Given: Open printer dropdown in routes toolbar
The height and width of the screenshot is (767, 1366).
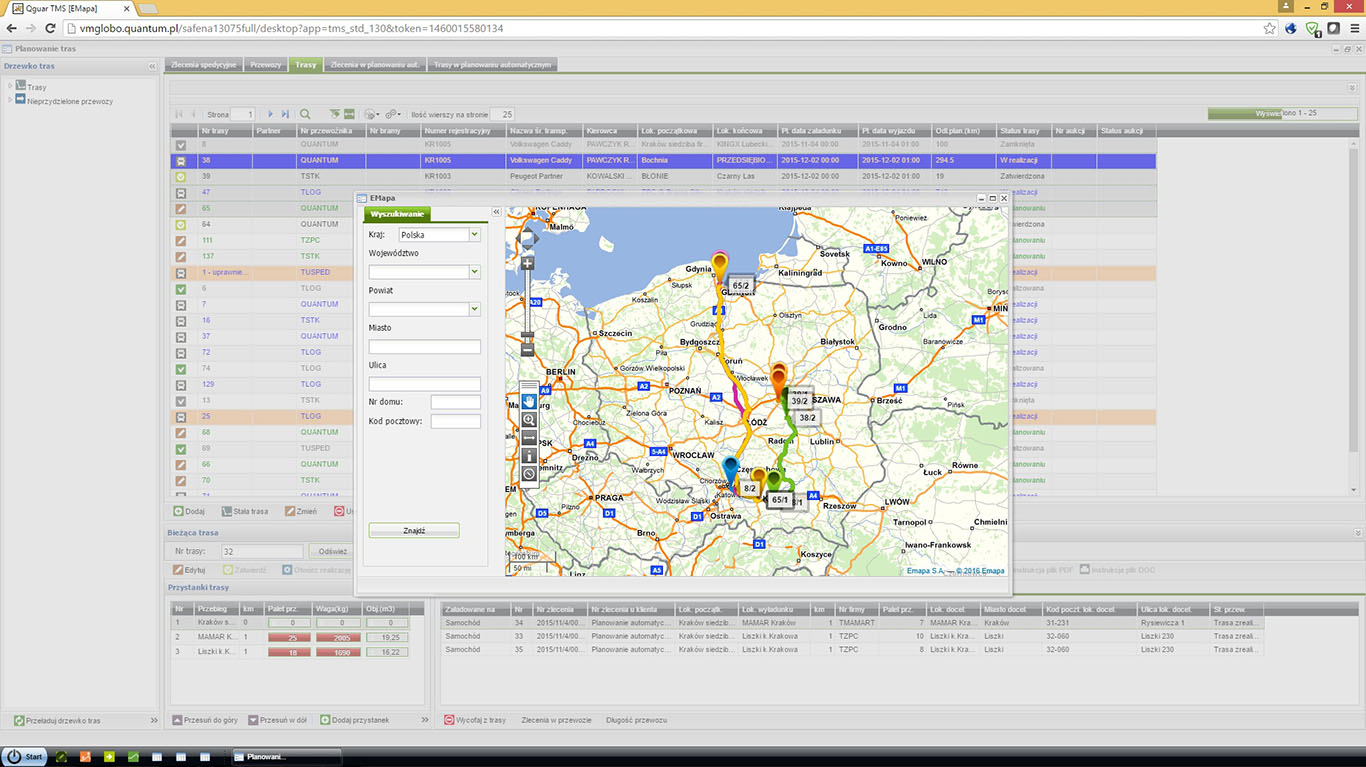Looking at the screenshot, I should tap(371, 115).
